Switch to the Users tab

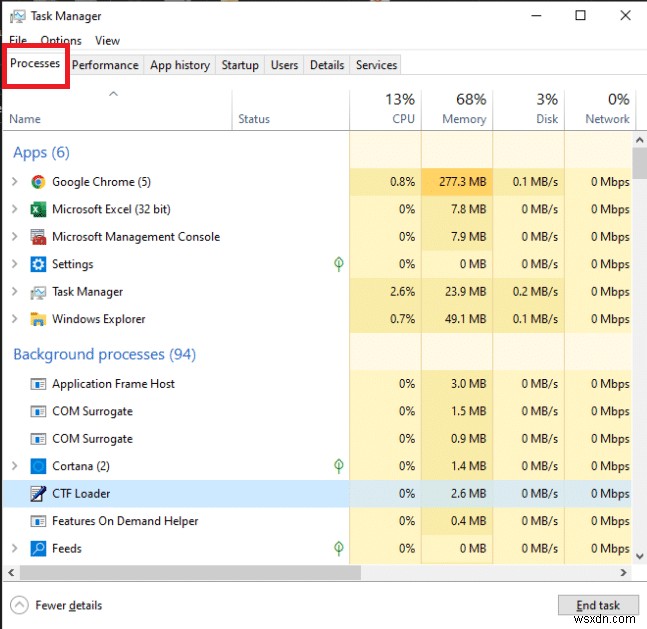284,65
